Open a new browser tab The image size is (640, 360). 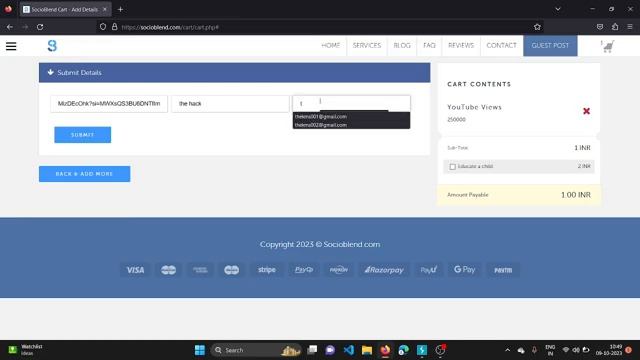[x=120, y=9]
